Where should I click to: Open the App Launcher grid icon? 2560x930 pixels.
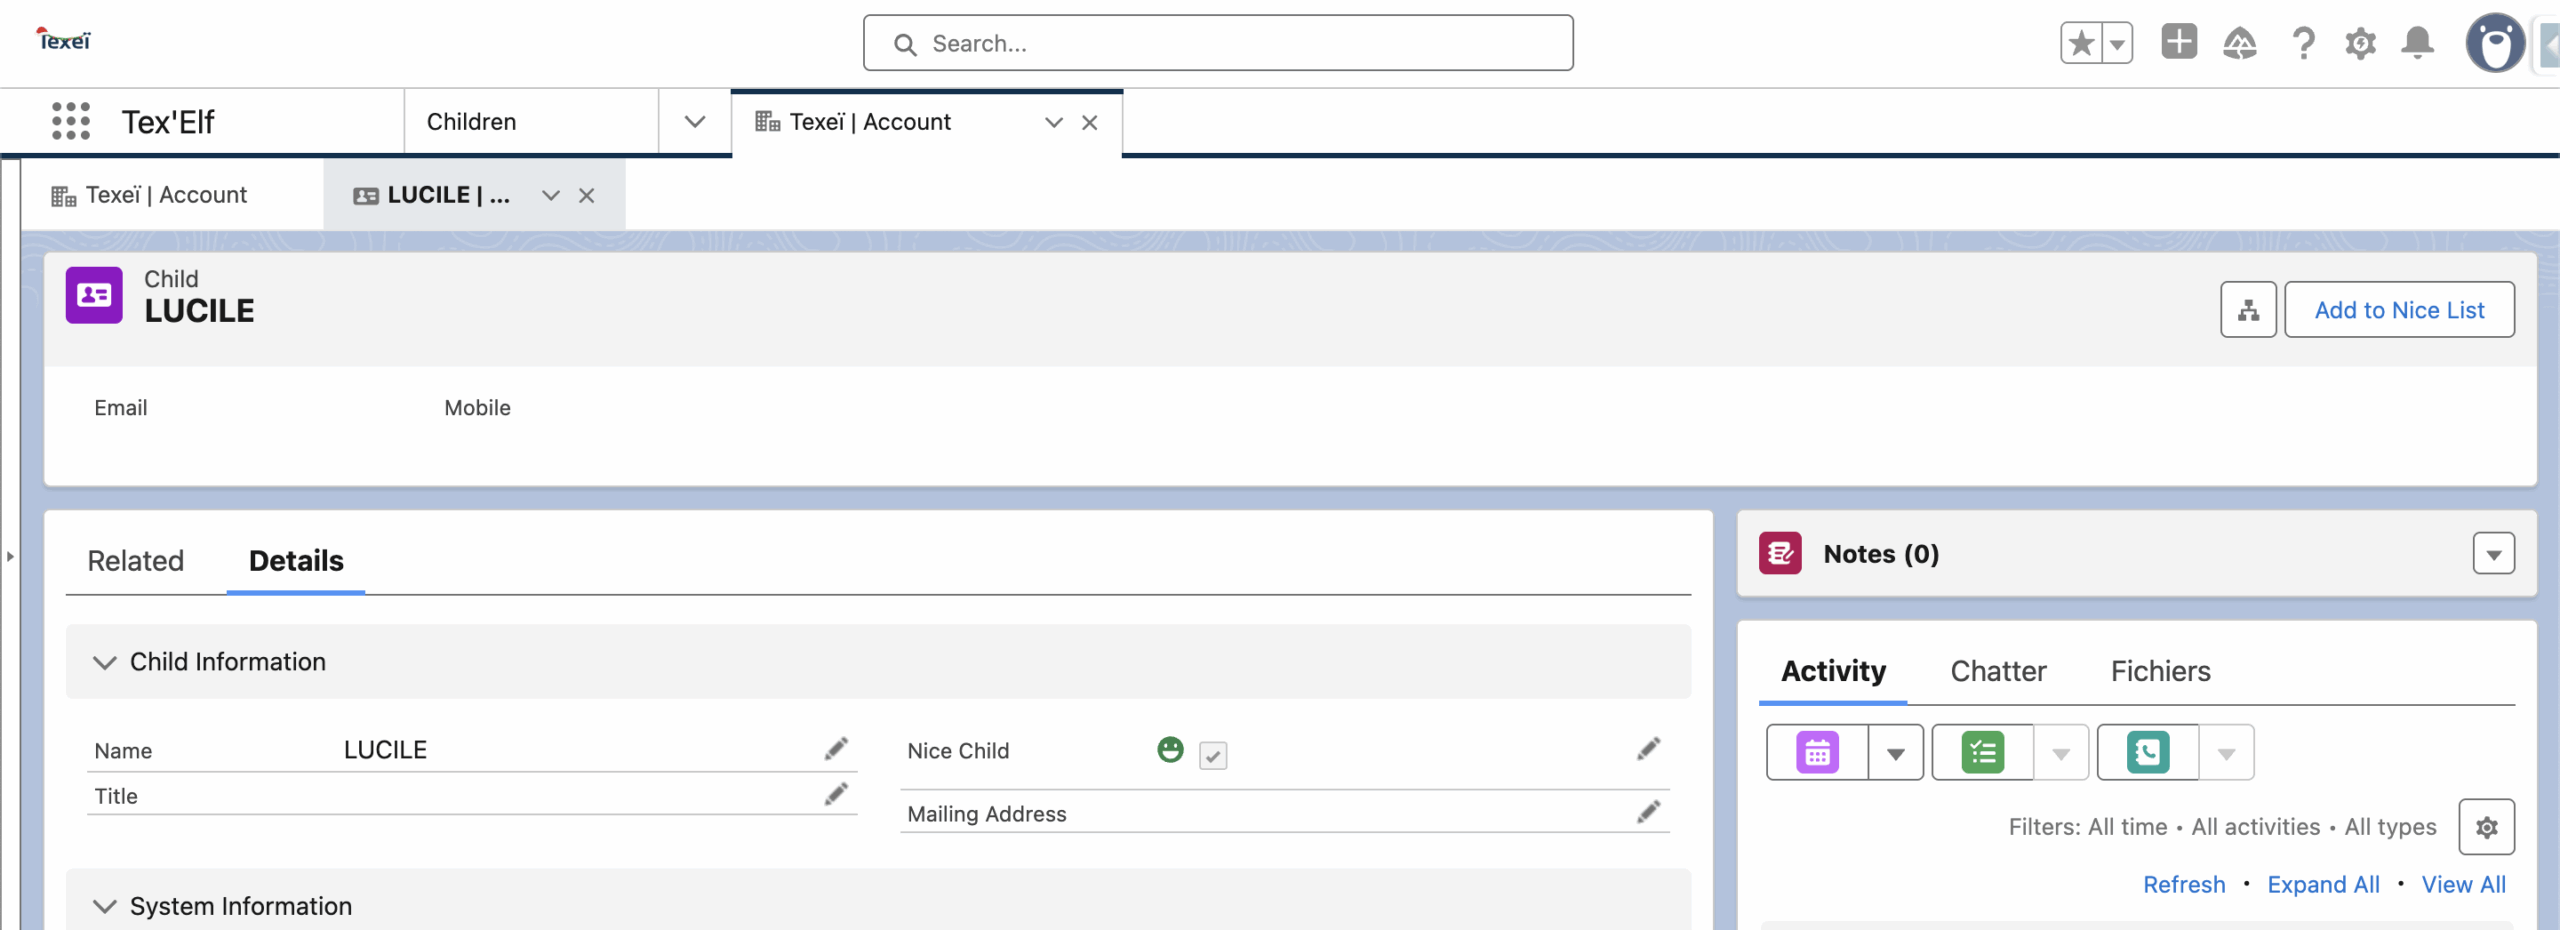(x=71, y=121)
